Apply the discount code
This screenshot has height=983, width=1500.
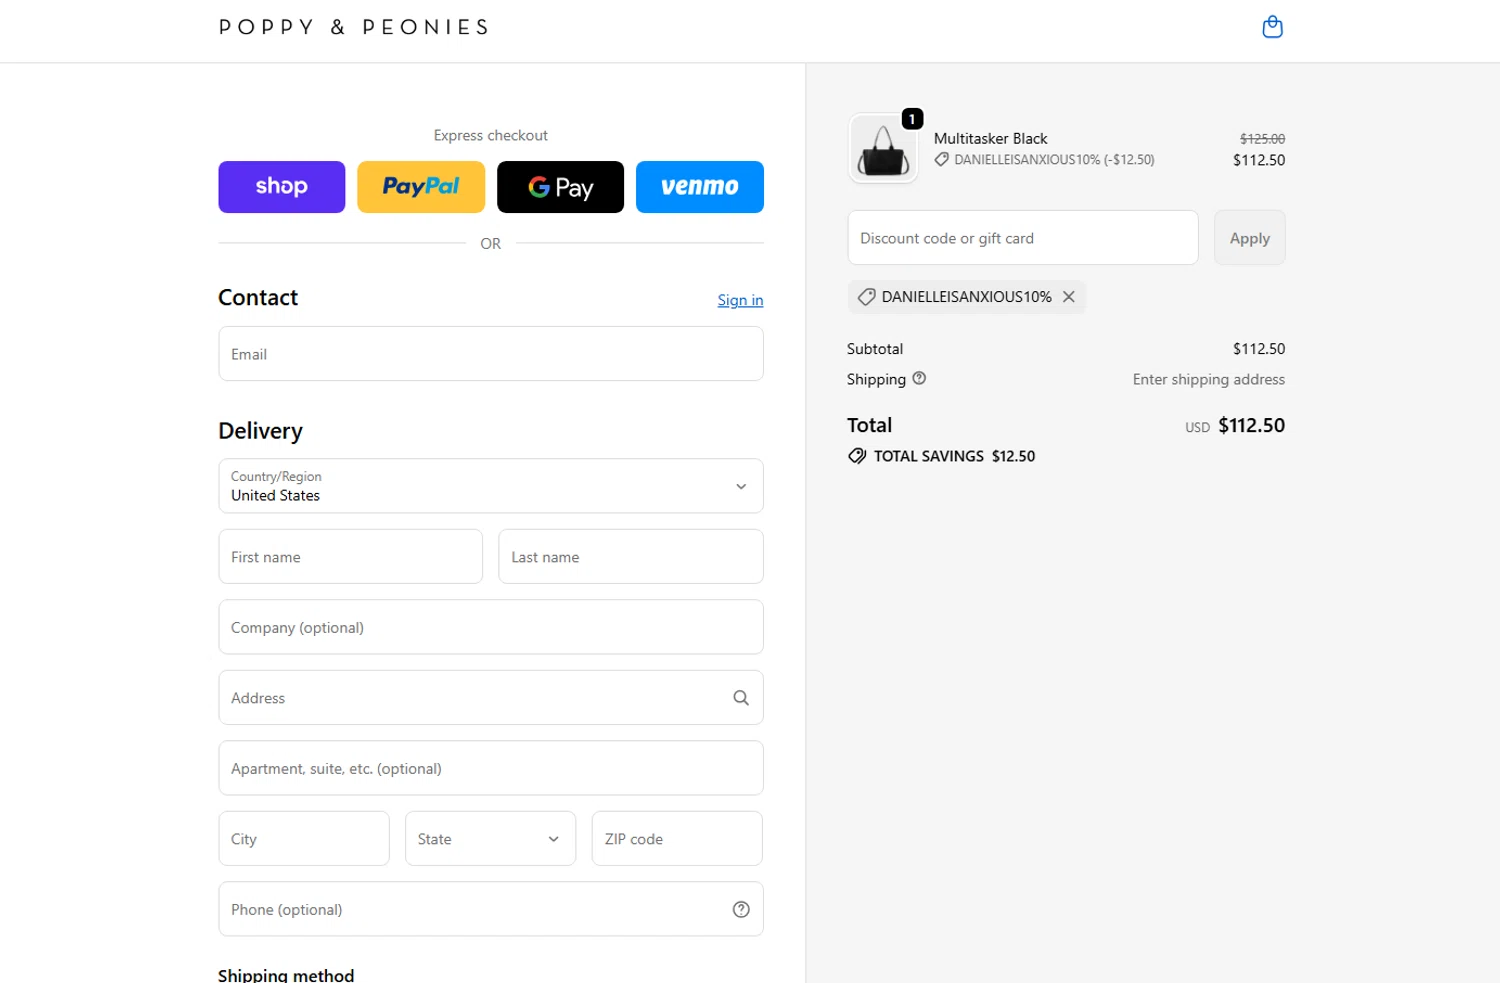pos(1250,238)
